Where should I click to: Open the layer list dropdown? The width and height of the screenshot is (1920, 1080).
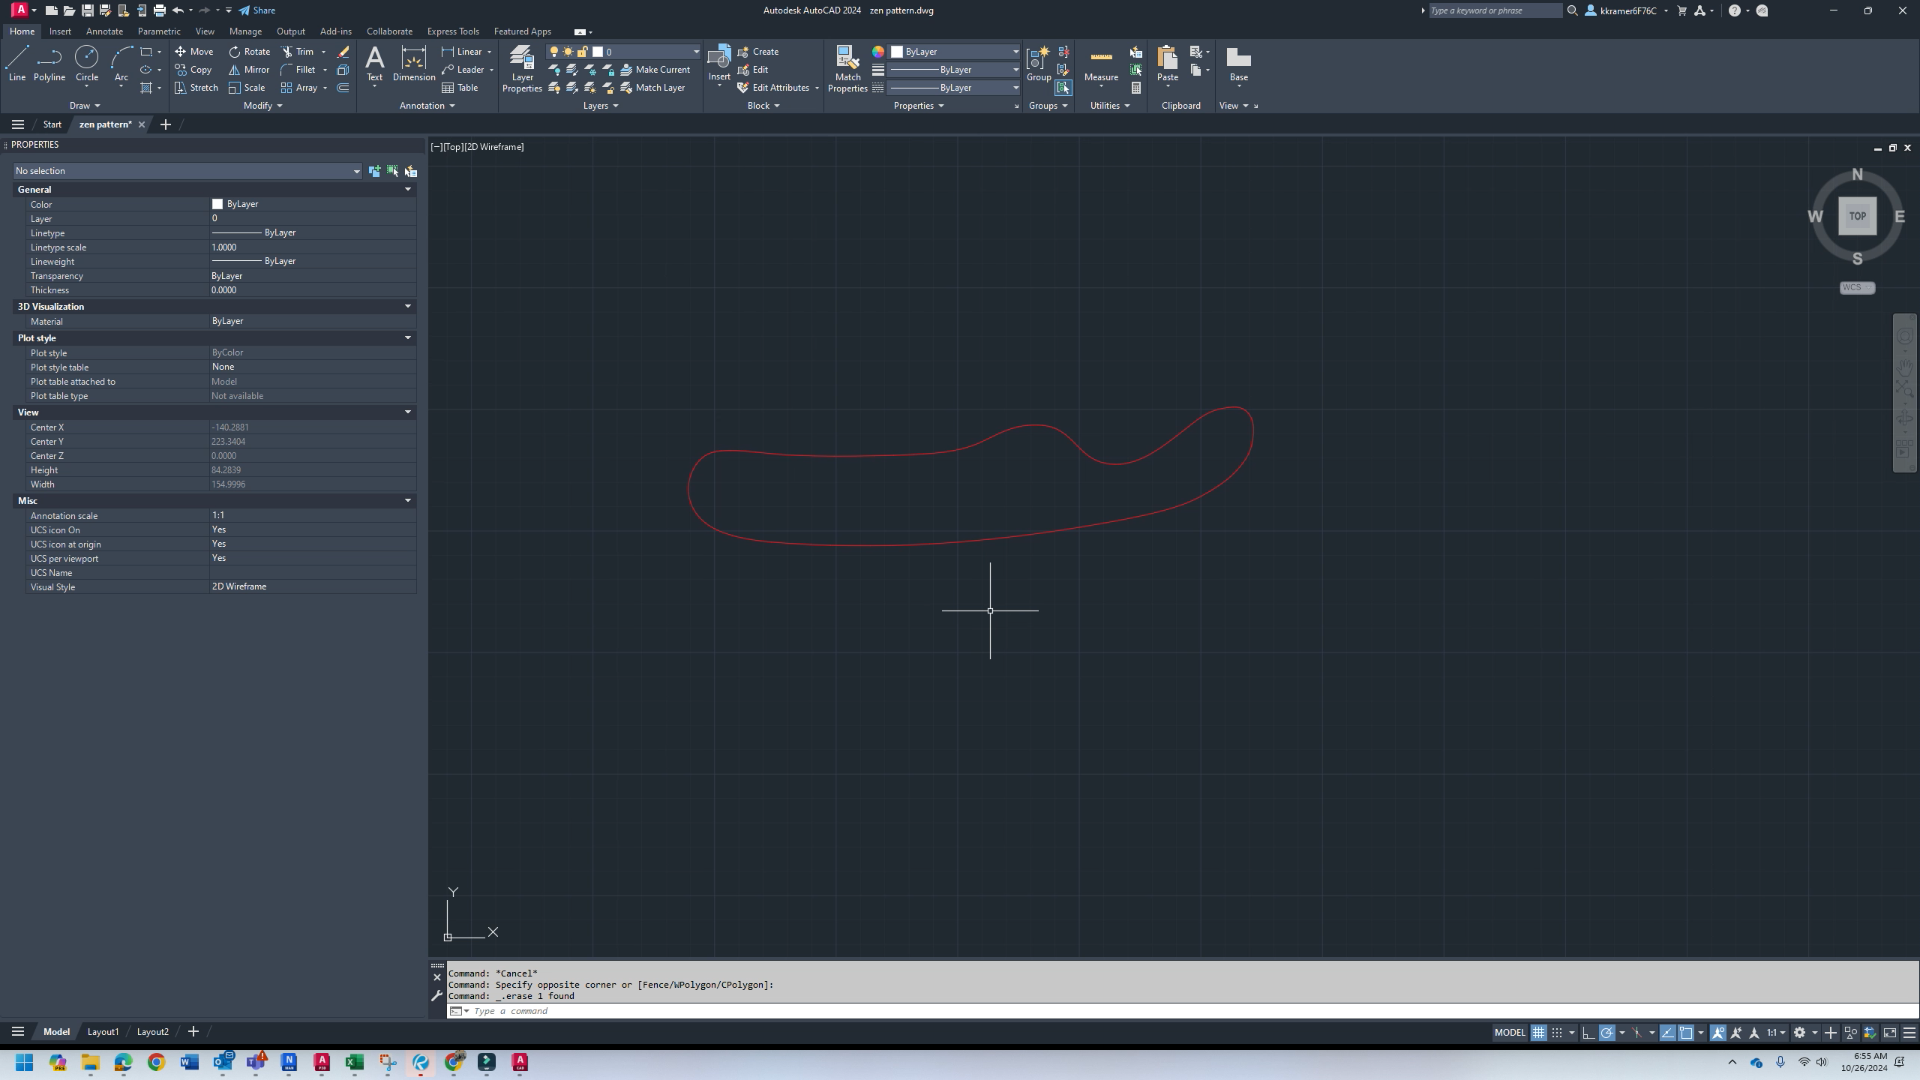point(696,52)
